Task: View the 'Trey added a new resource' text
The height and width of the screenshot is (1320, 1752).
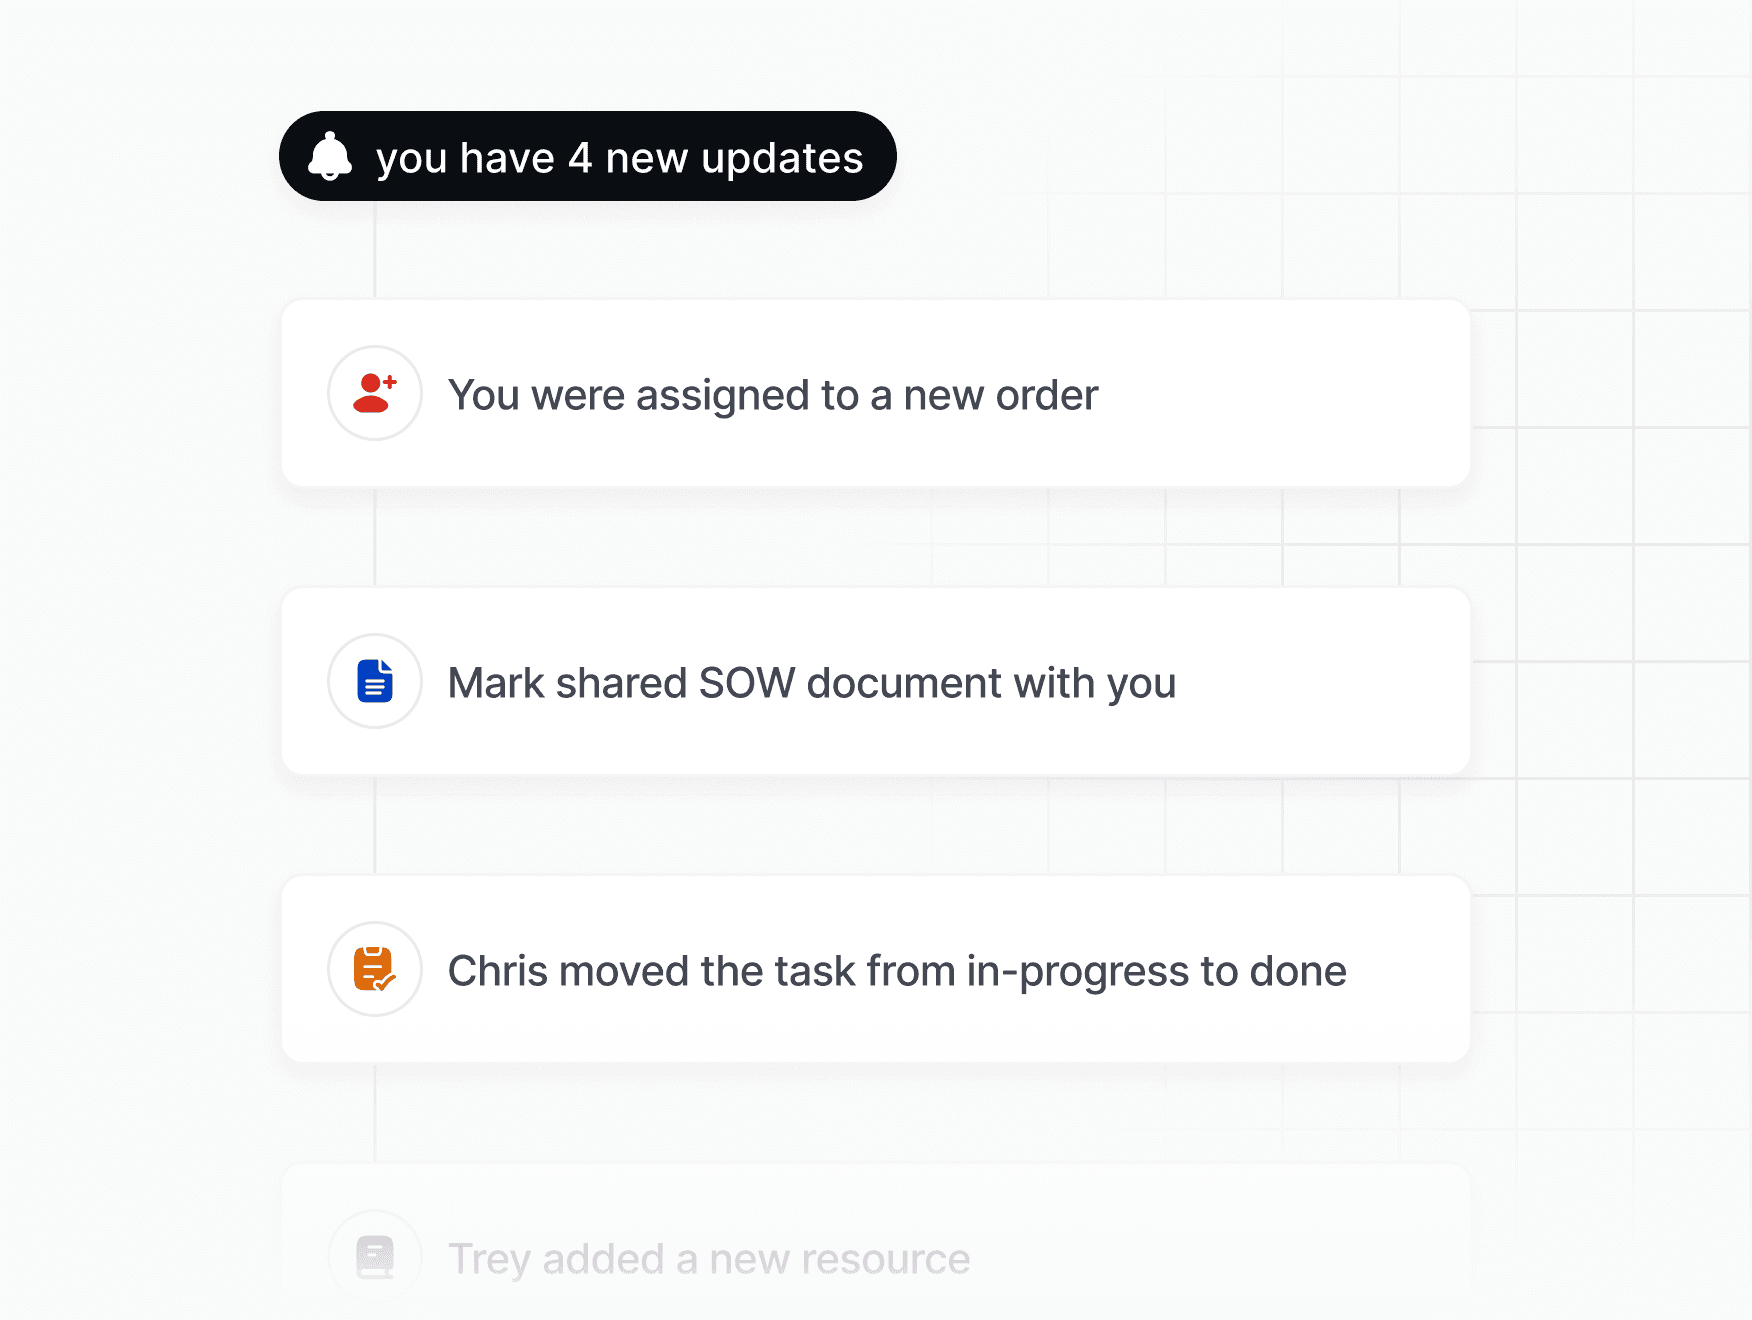Action: click(709, 1259)
